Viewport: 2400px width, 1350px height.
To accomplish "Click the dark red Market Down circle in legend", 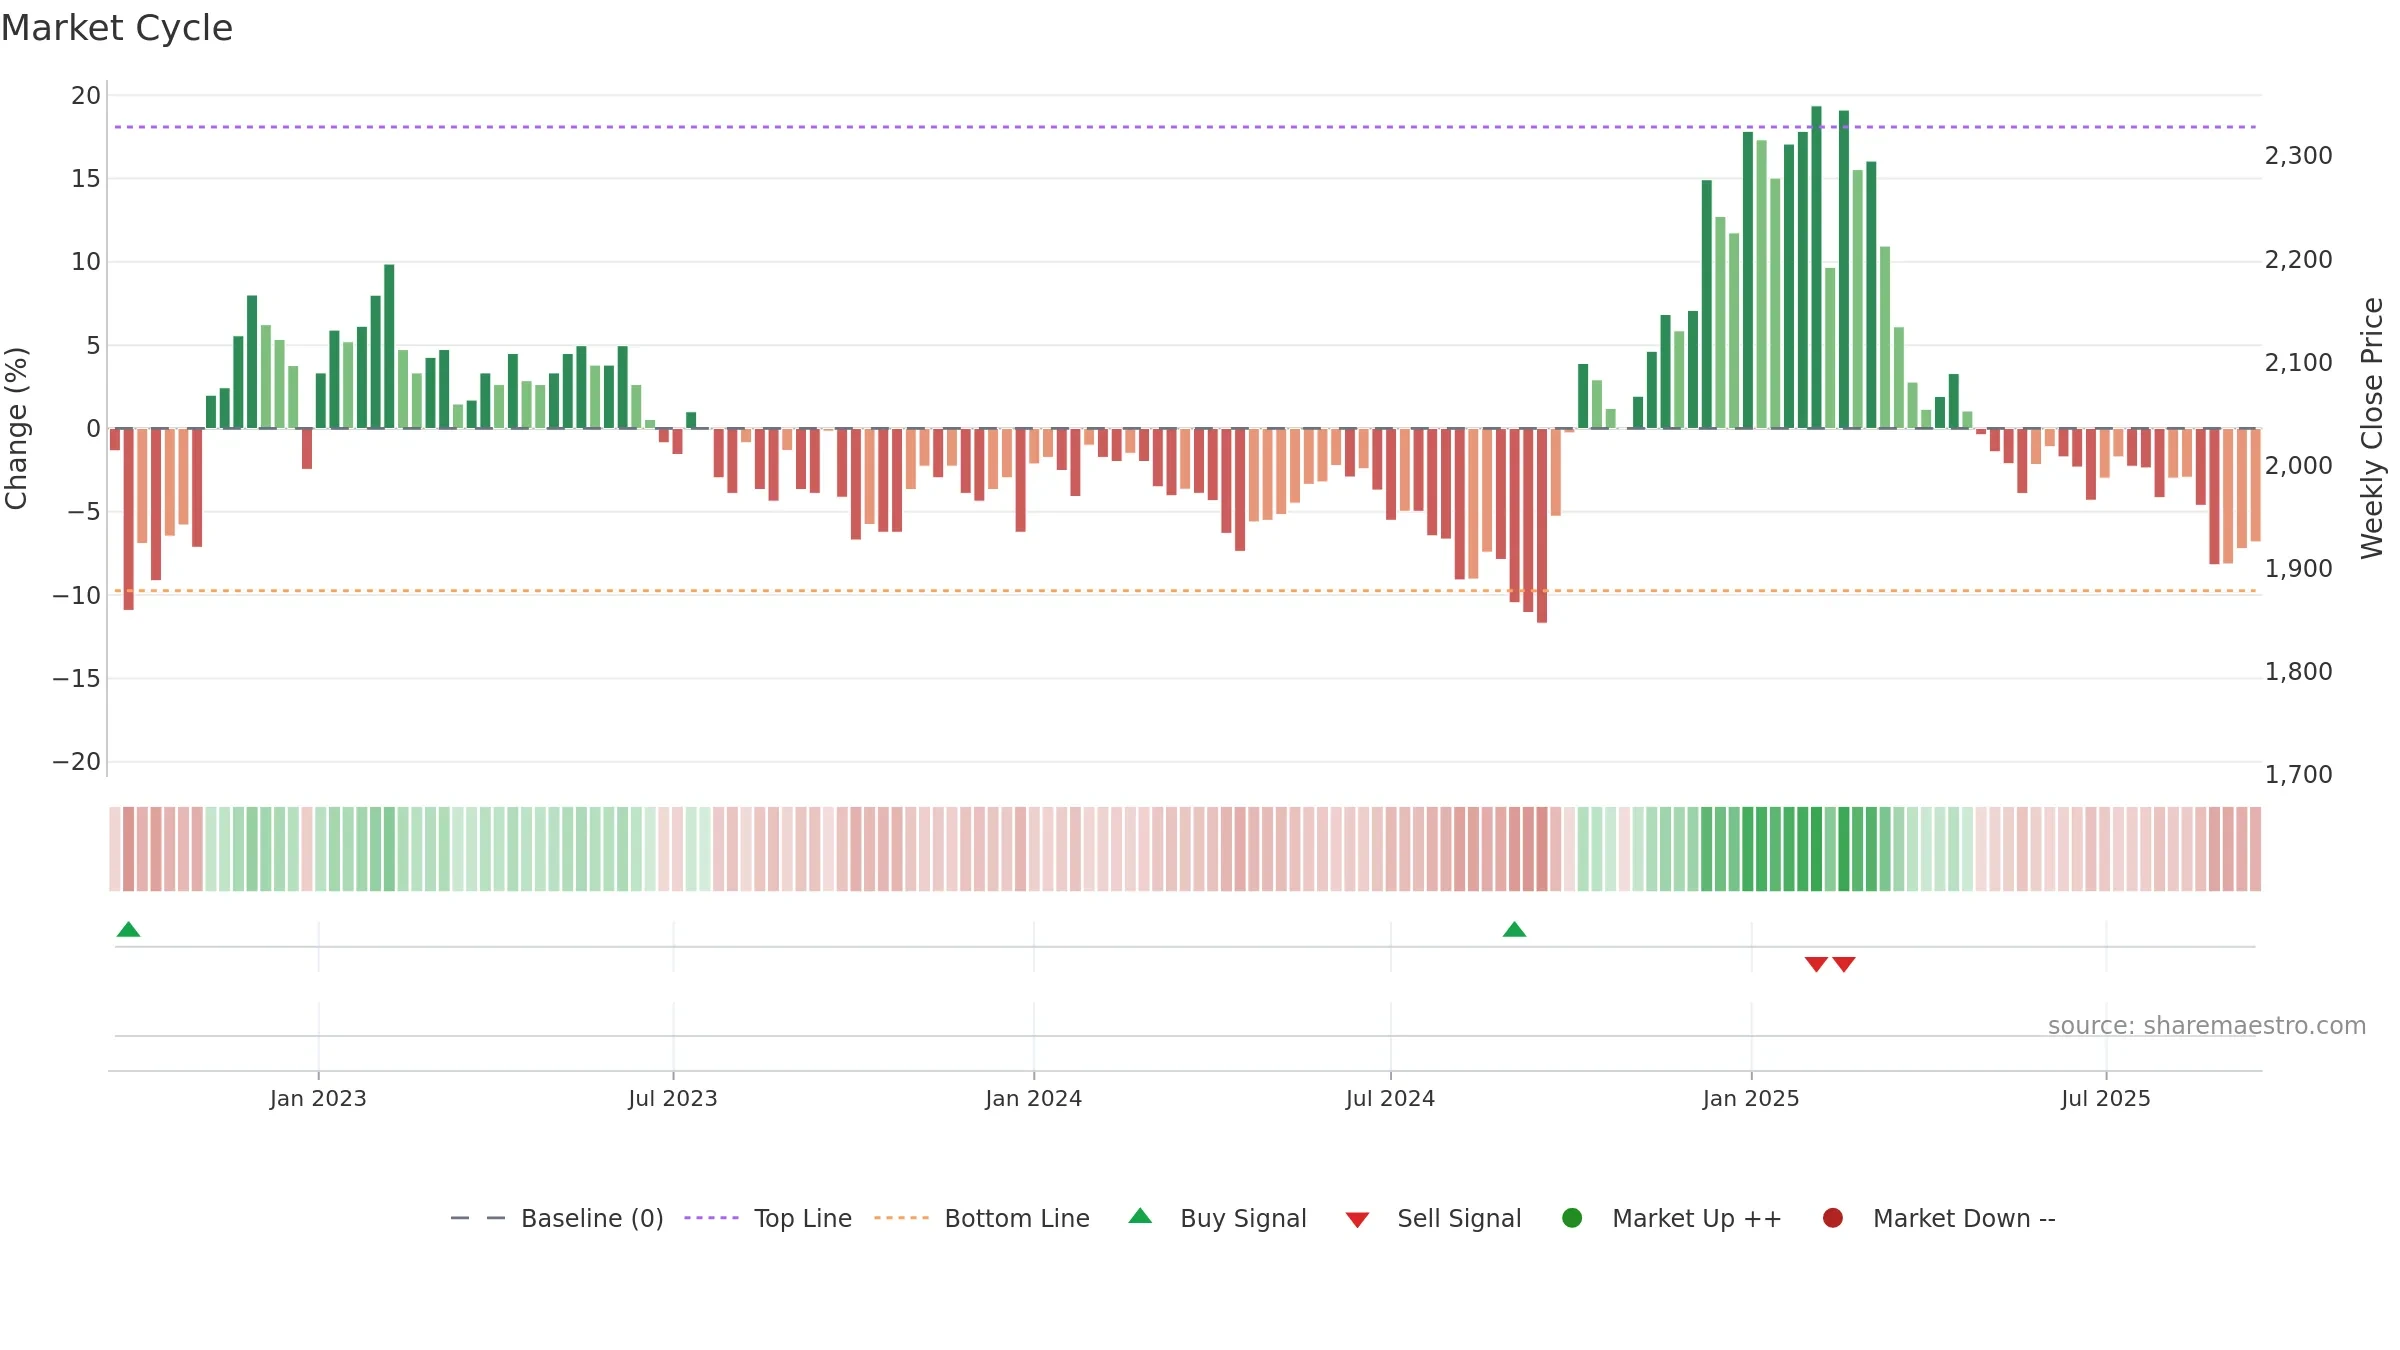I will coord(1833,1218).
